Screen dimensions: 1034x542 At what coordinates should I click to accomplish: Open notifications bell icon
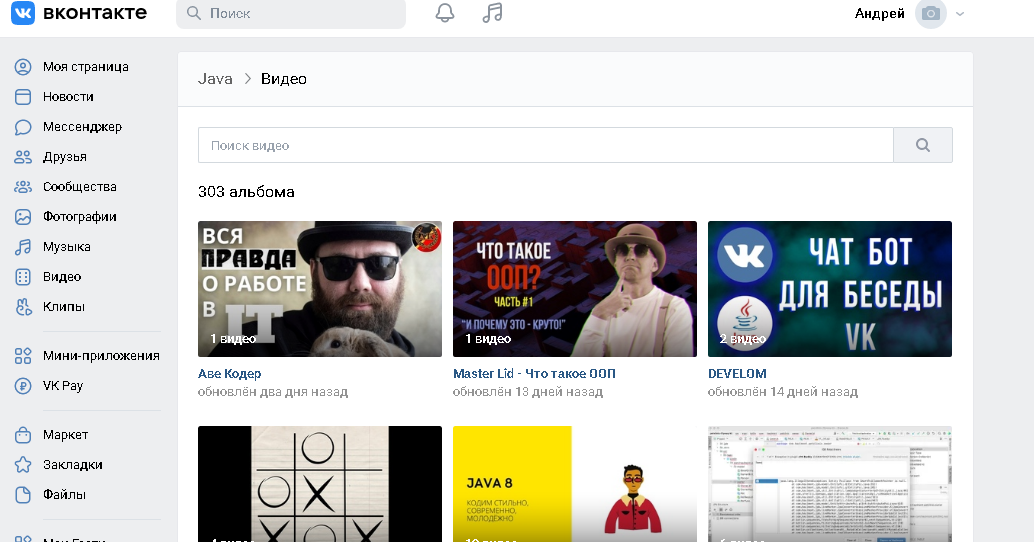[445, 13]
